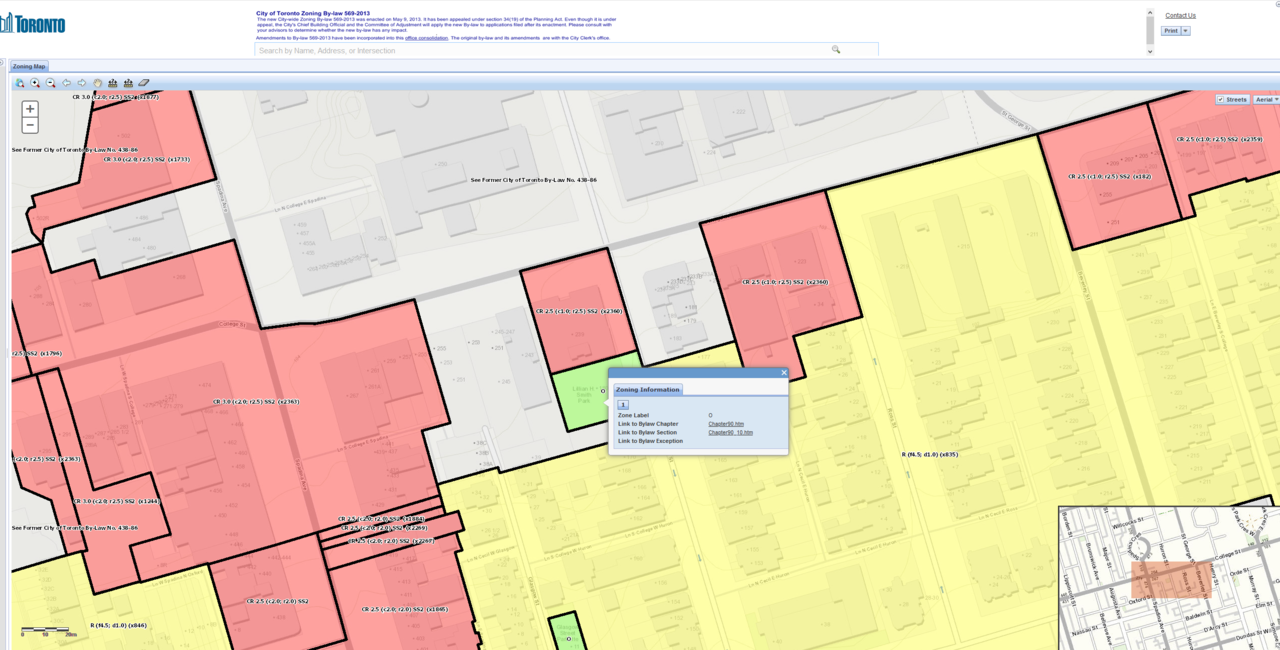1280x650 pixels.
Task: Toggle the Streets checkbox
Action: (x=1221, y=100)
